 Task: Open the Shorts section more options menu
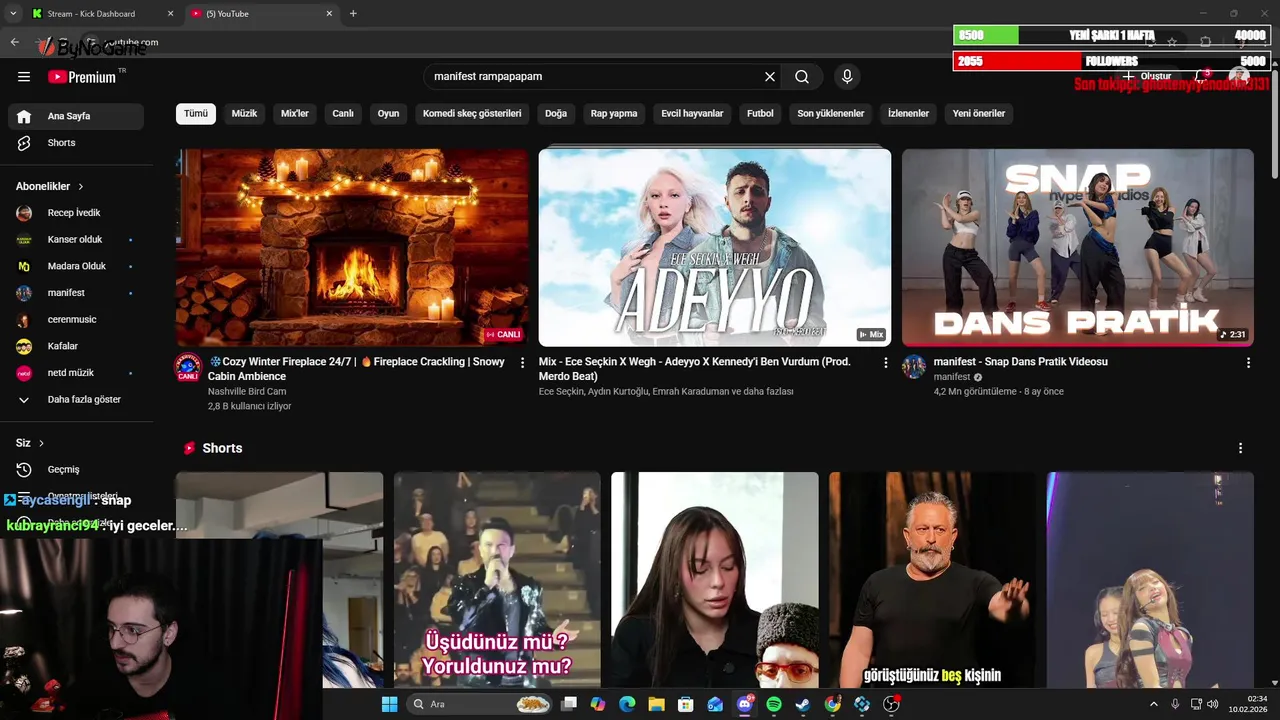[x=1241, y=448]
